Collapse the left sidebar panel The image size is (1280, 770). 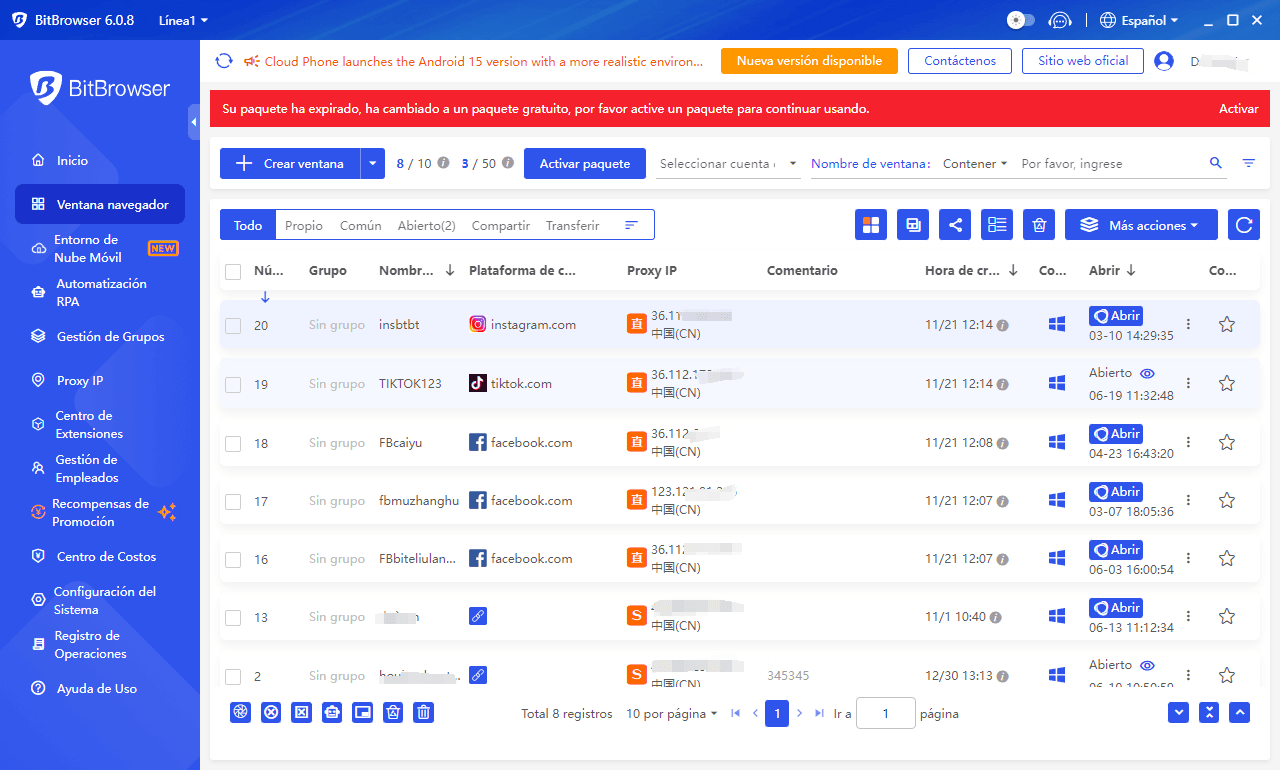point(194,122)
